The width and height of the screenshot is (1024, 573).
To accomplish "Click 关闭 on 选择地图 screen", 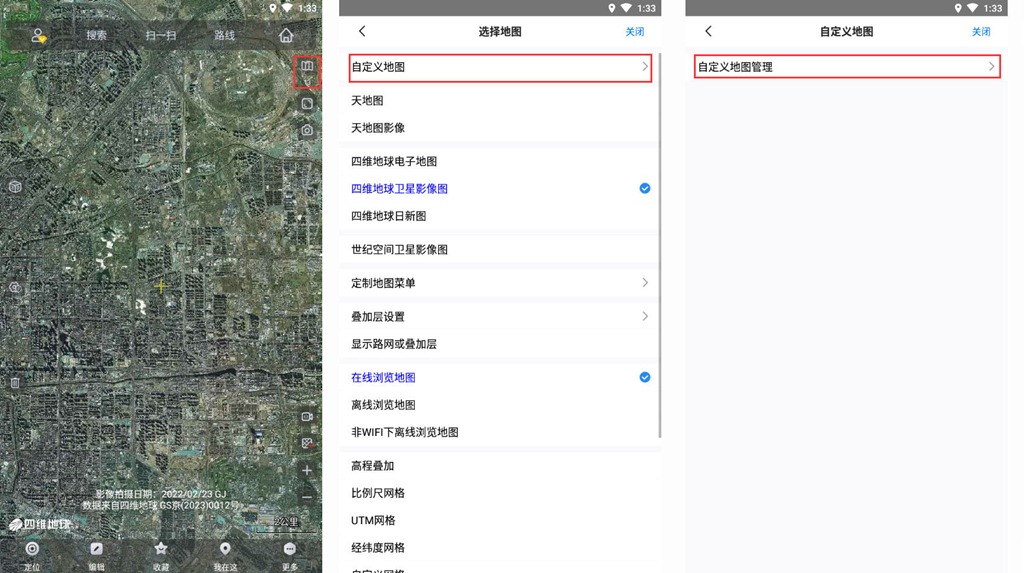I will tap(635, 32).
